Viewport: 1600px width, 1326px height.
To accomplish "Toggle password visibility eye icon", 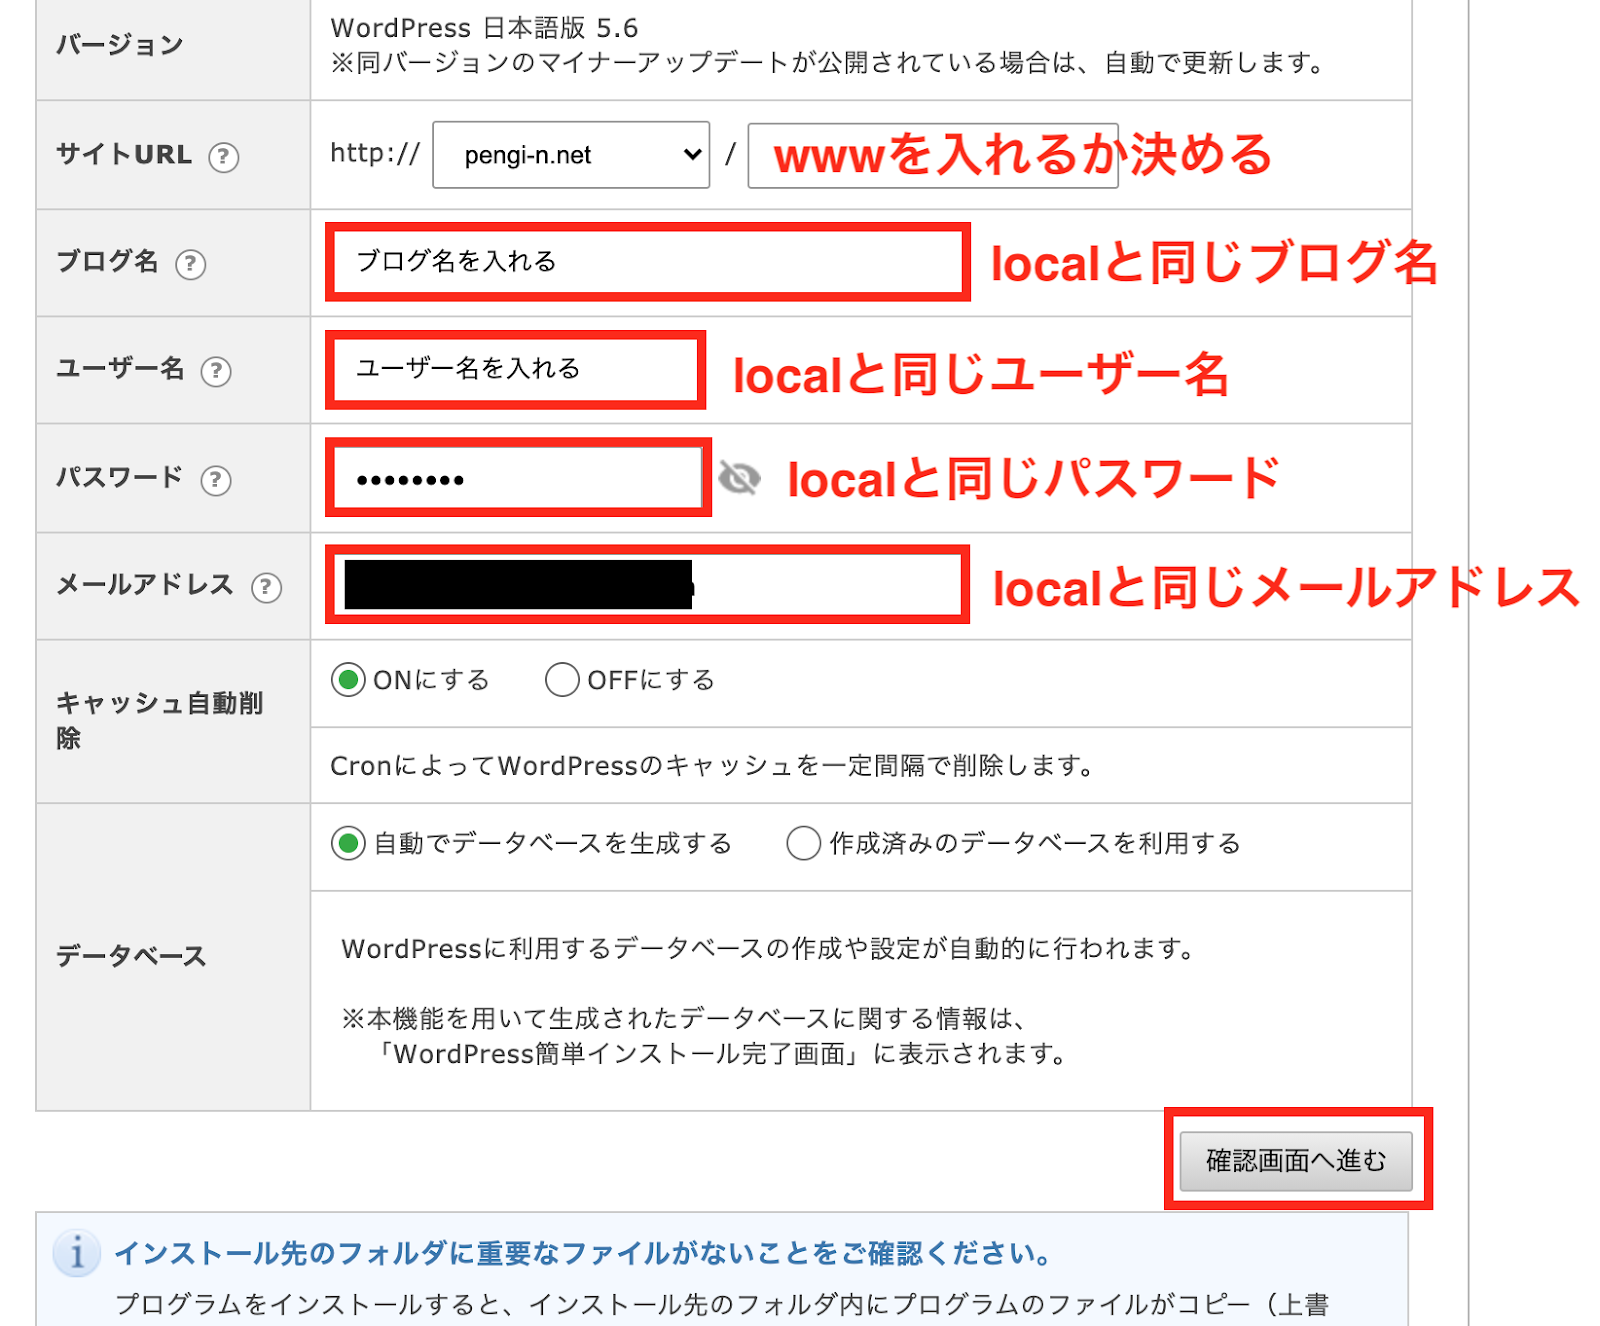I will (739, 478).
